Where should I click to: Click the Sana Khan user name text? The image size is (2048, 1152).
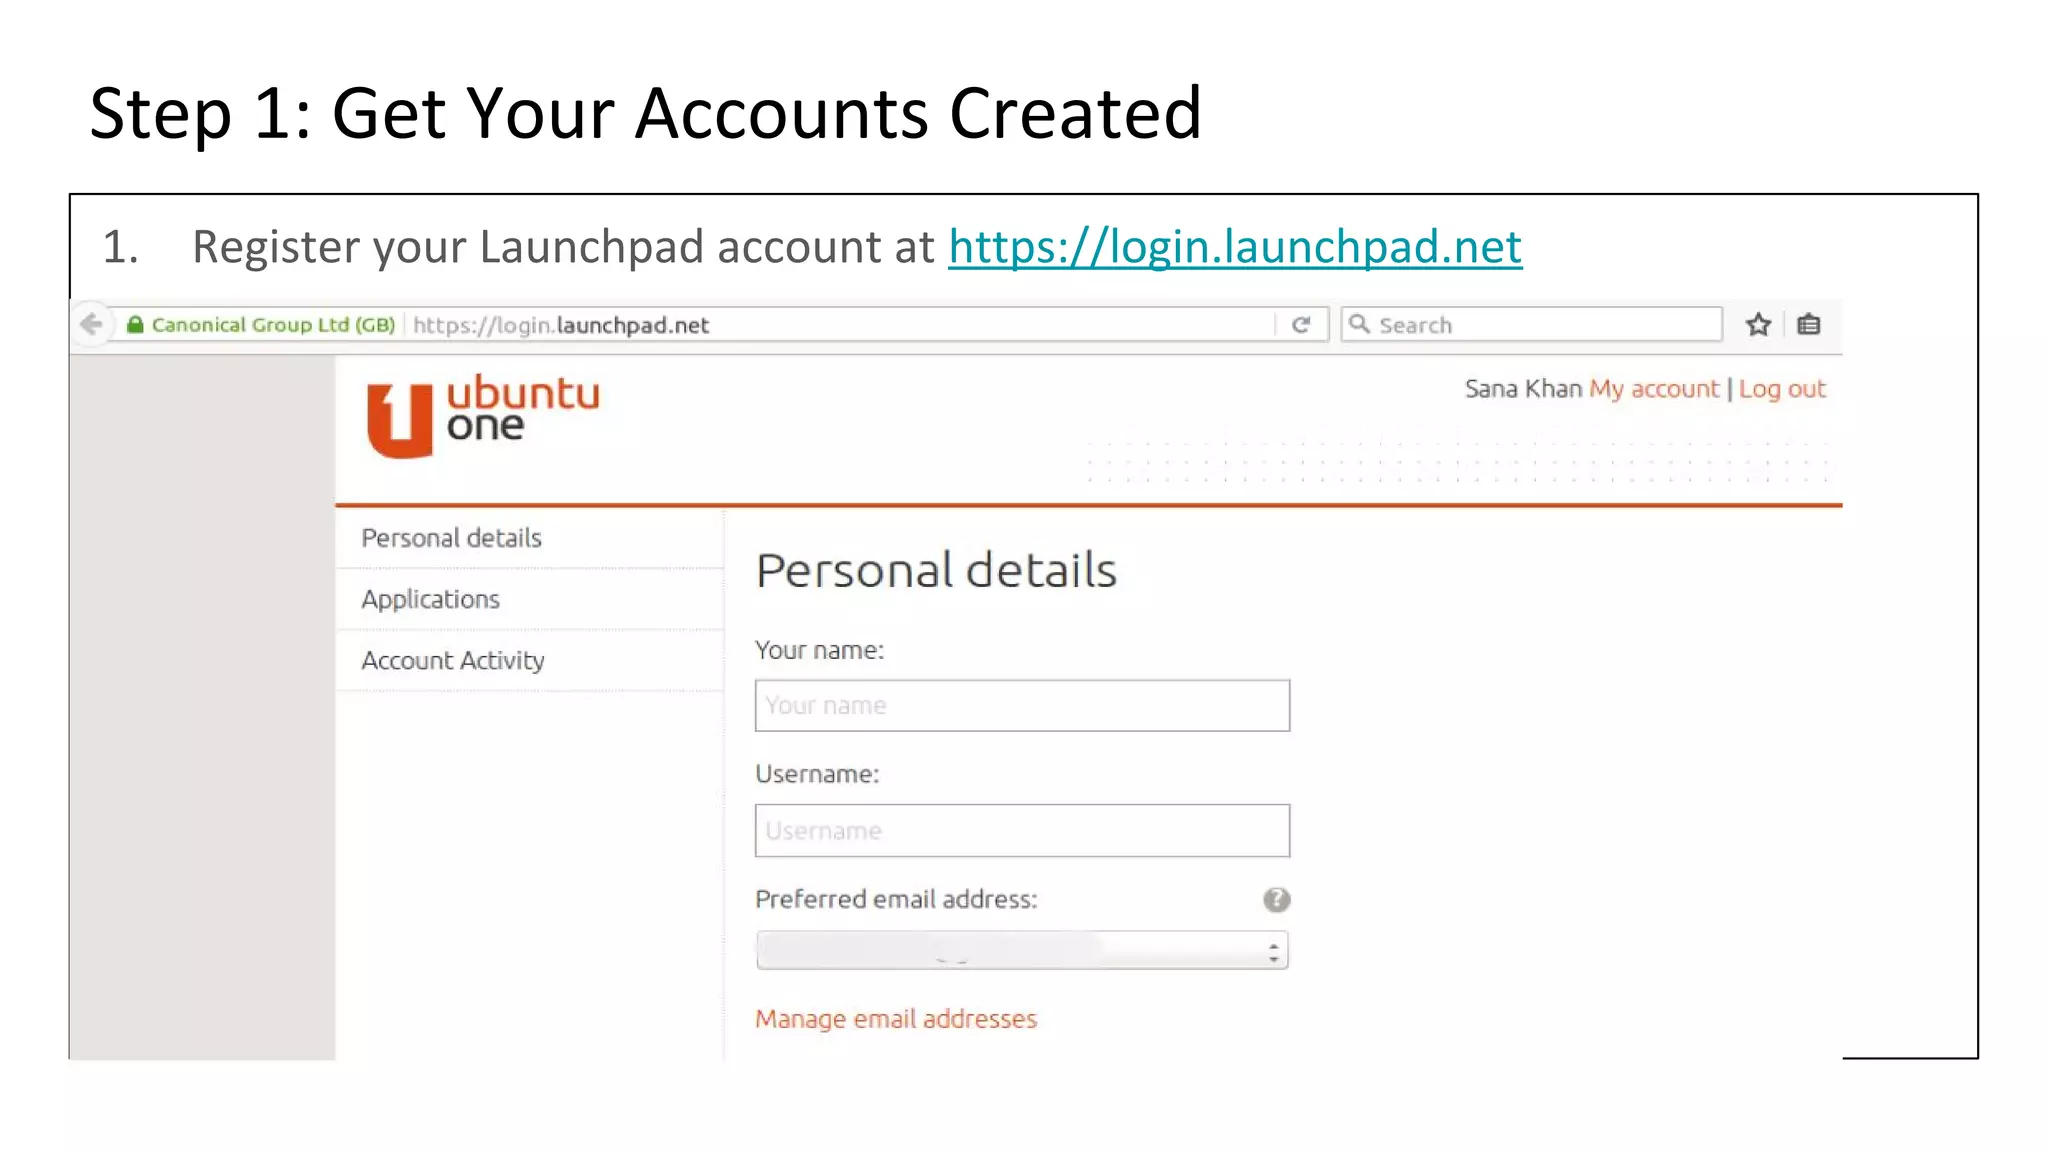click(x=1523, y=388)
